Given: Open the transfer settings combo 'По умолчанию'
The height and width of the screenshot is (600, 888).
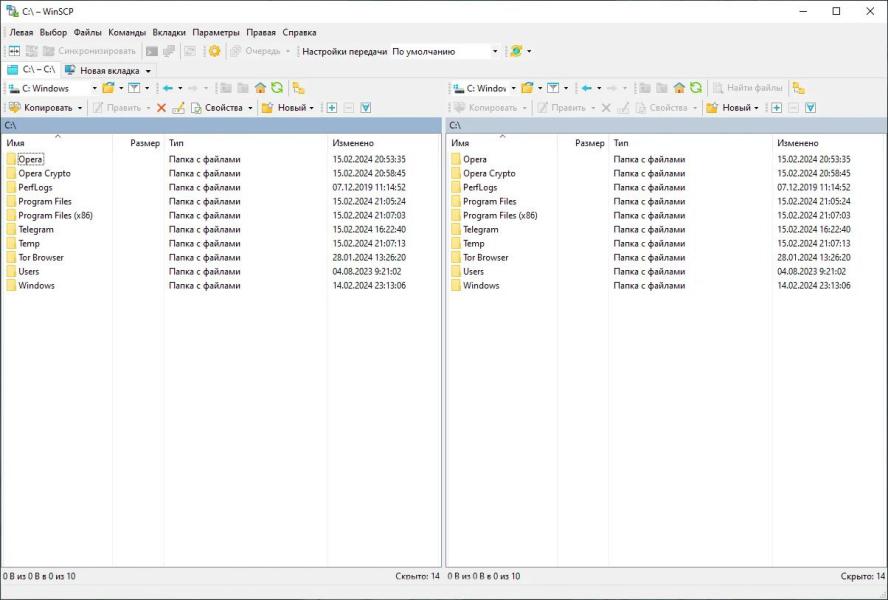Looking at the screenshot, I should (x=445, y=52).
